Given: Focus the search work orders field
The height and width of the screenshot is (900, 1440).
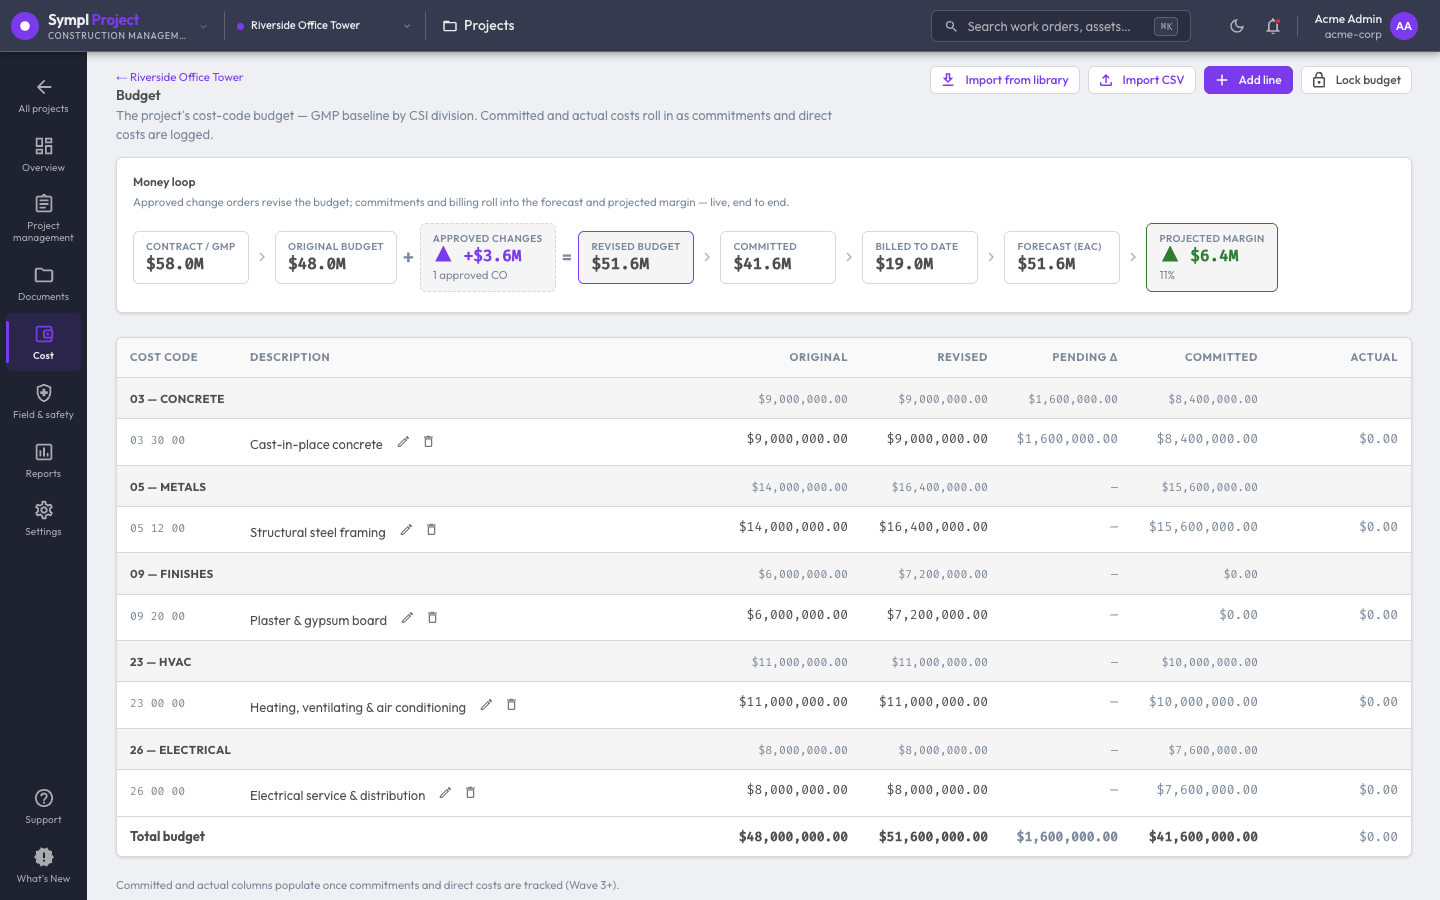Looking at the screenshot, I should coord(1060,26).
